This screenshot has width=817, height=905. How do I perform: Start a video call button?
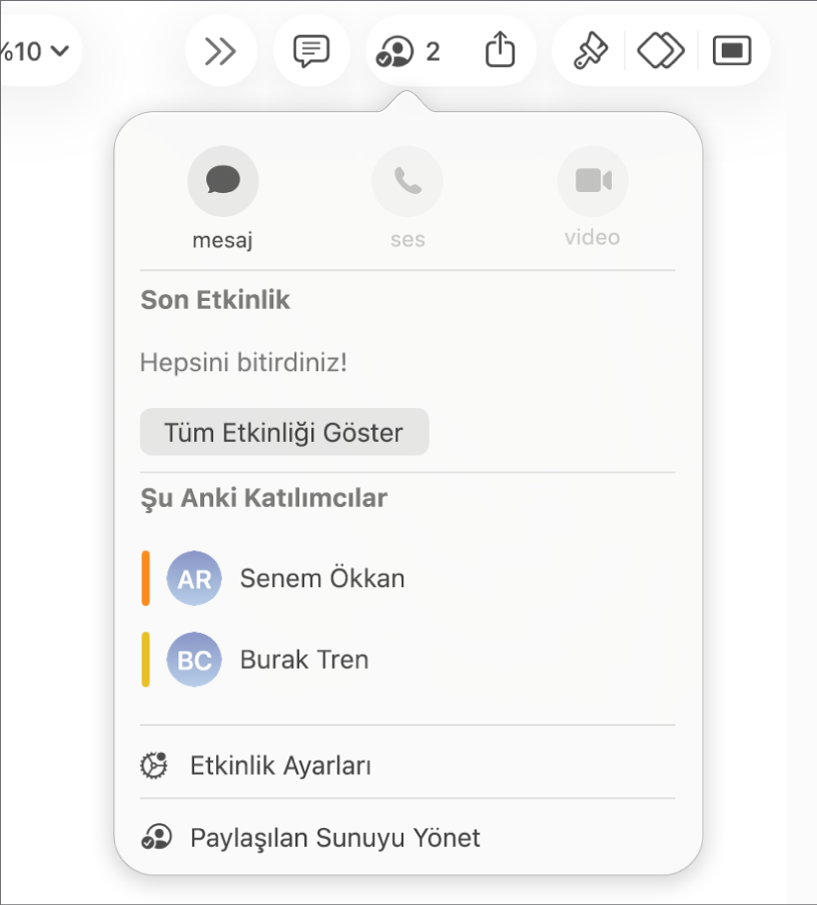[x=593, y=181]
